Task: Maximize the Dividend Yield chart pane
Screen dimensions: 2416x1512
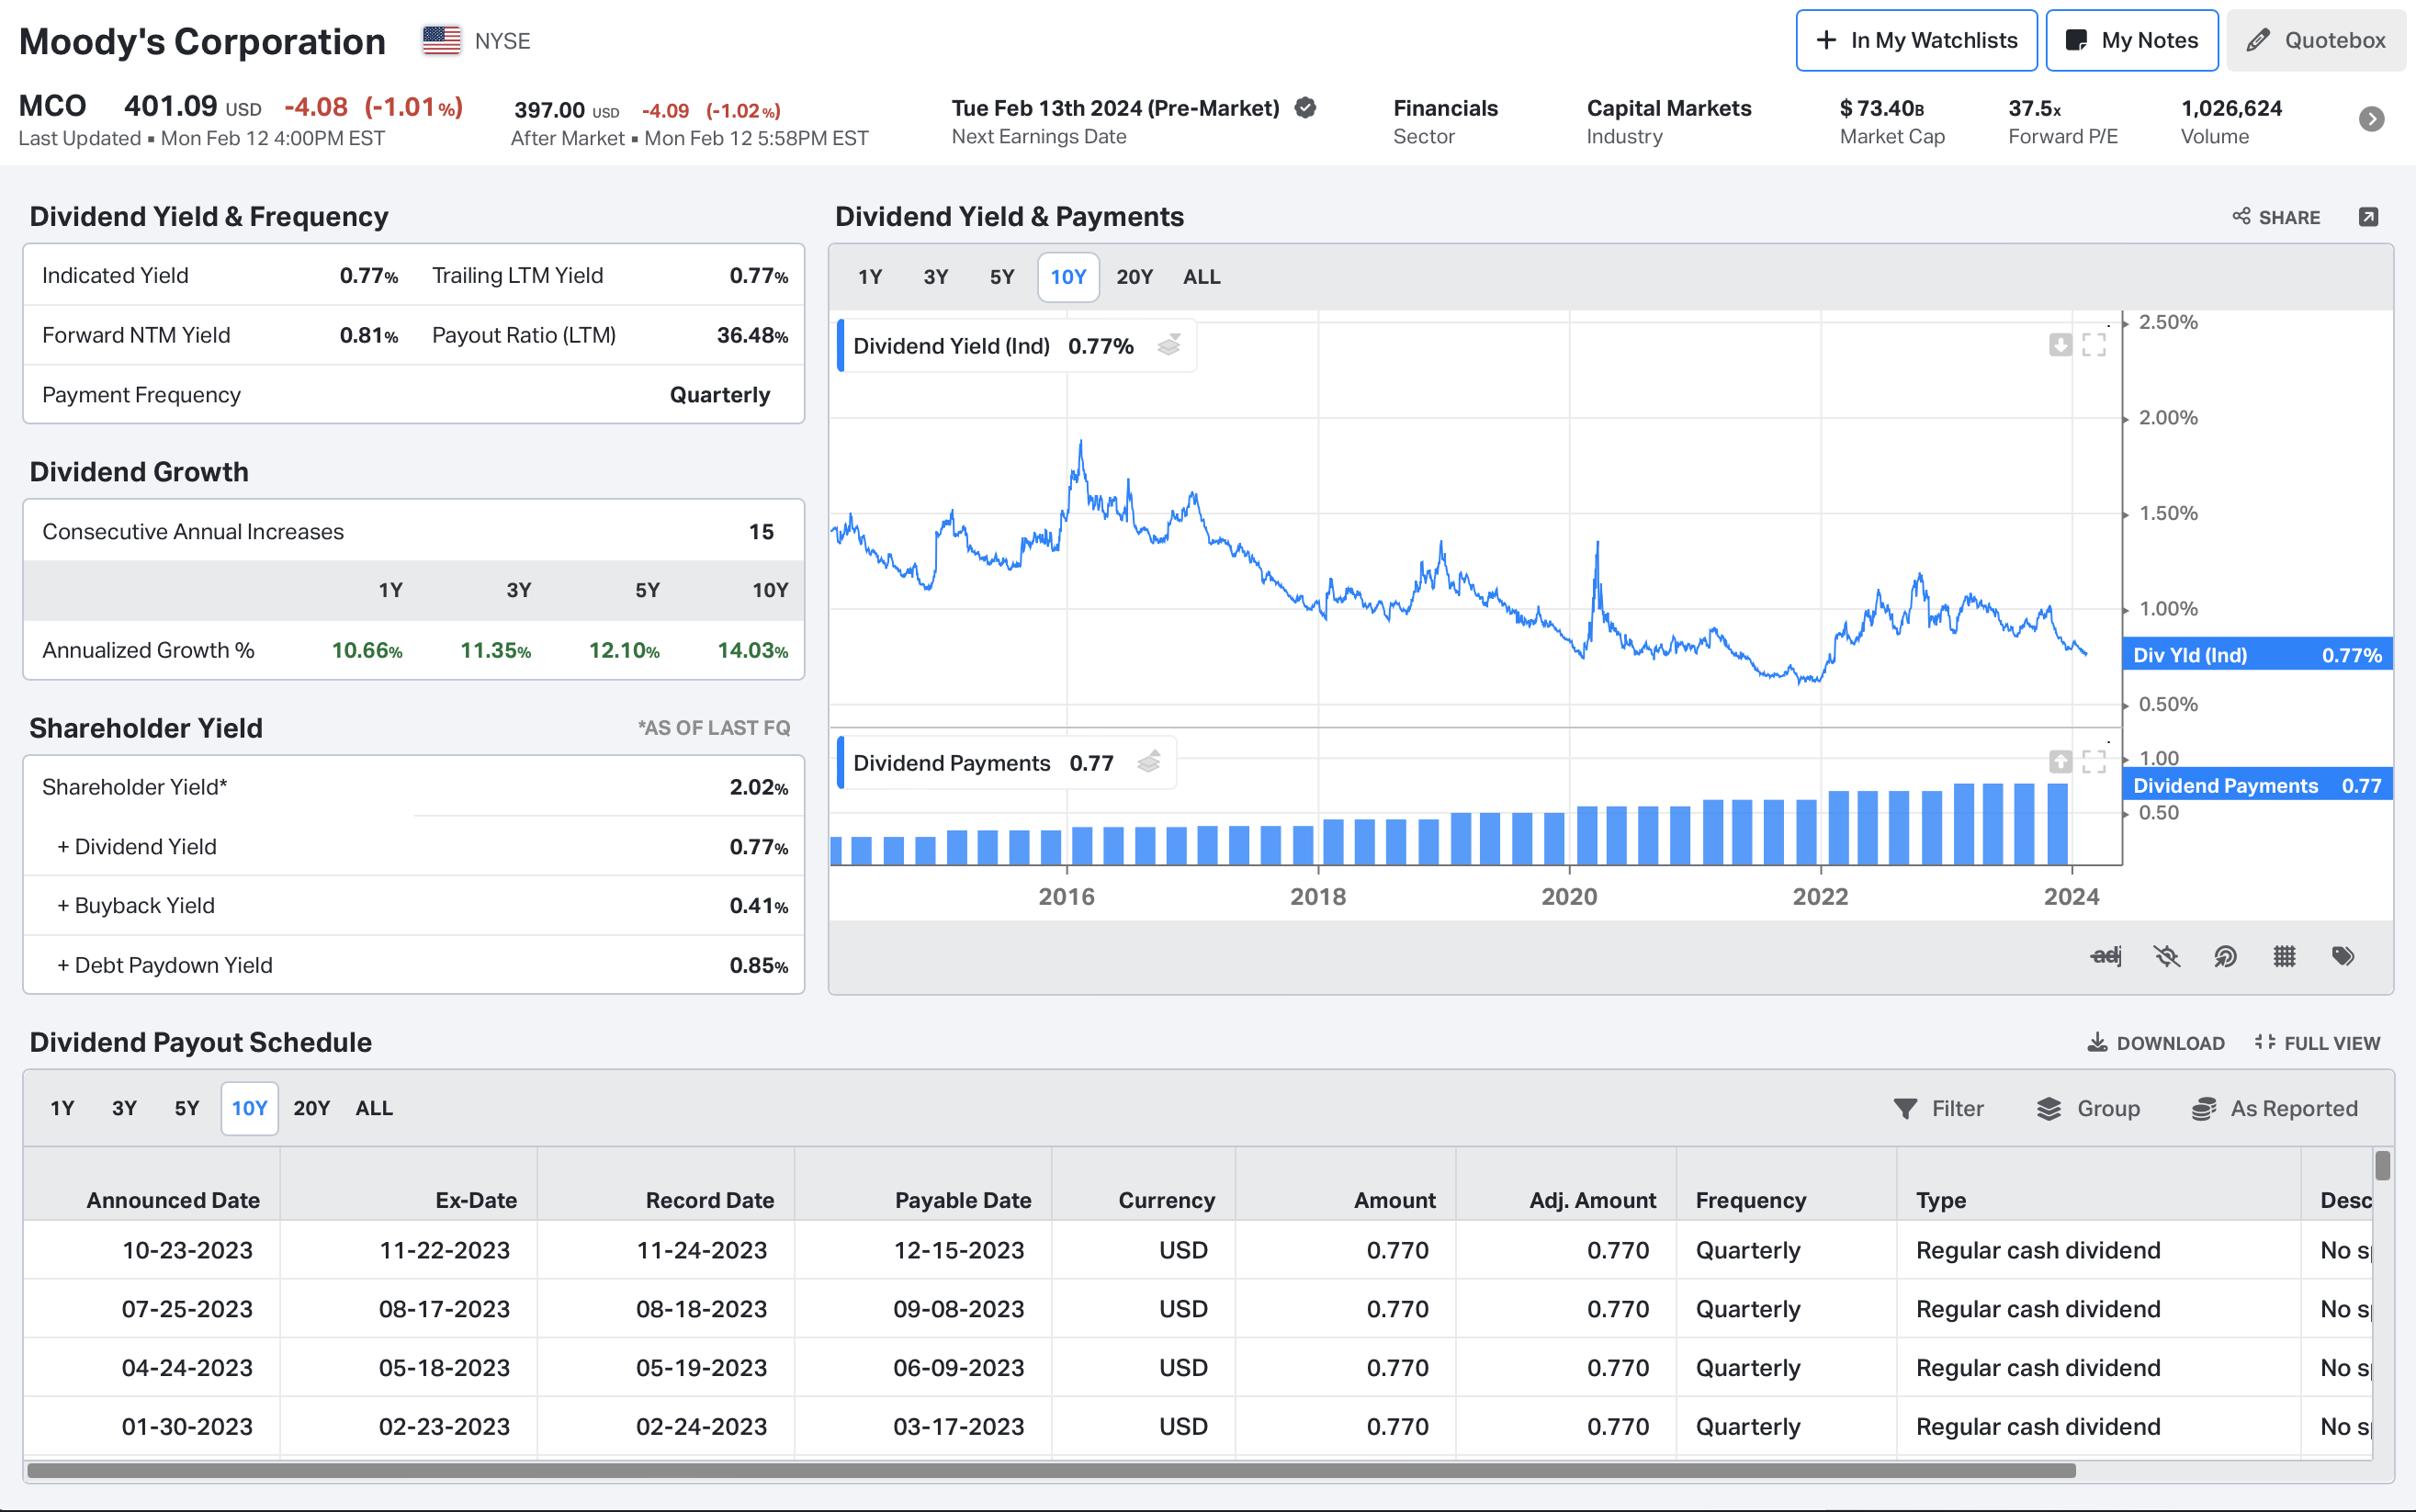Action: click(x=2094, y=345)
